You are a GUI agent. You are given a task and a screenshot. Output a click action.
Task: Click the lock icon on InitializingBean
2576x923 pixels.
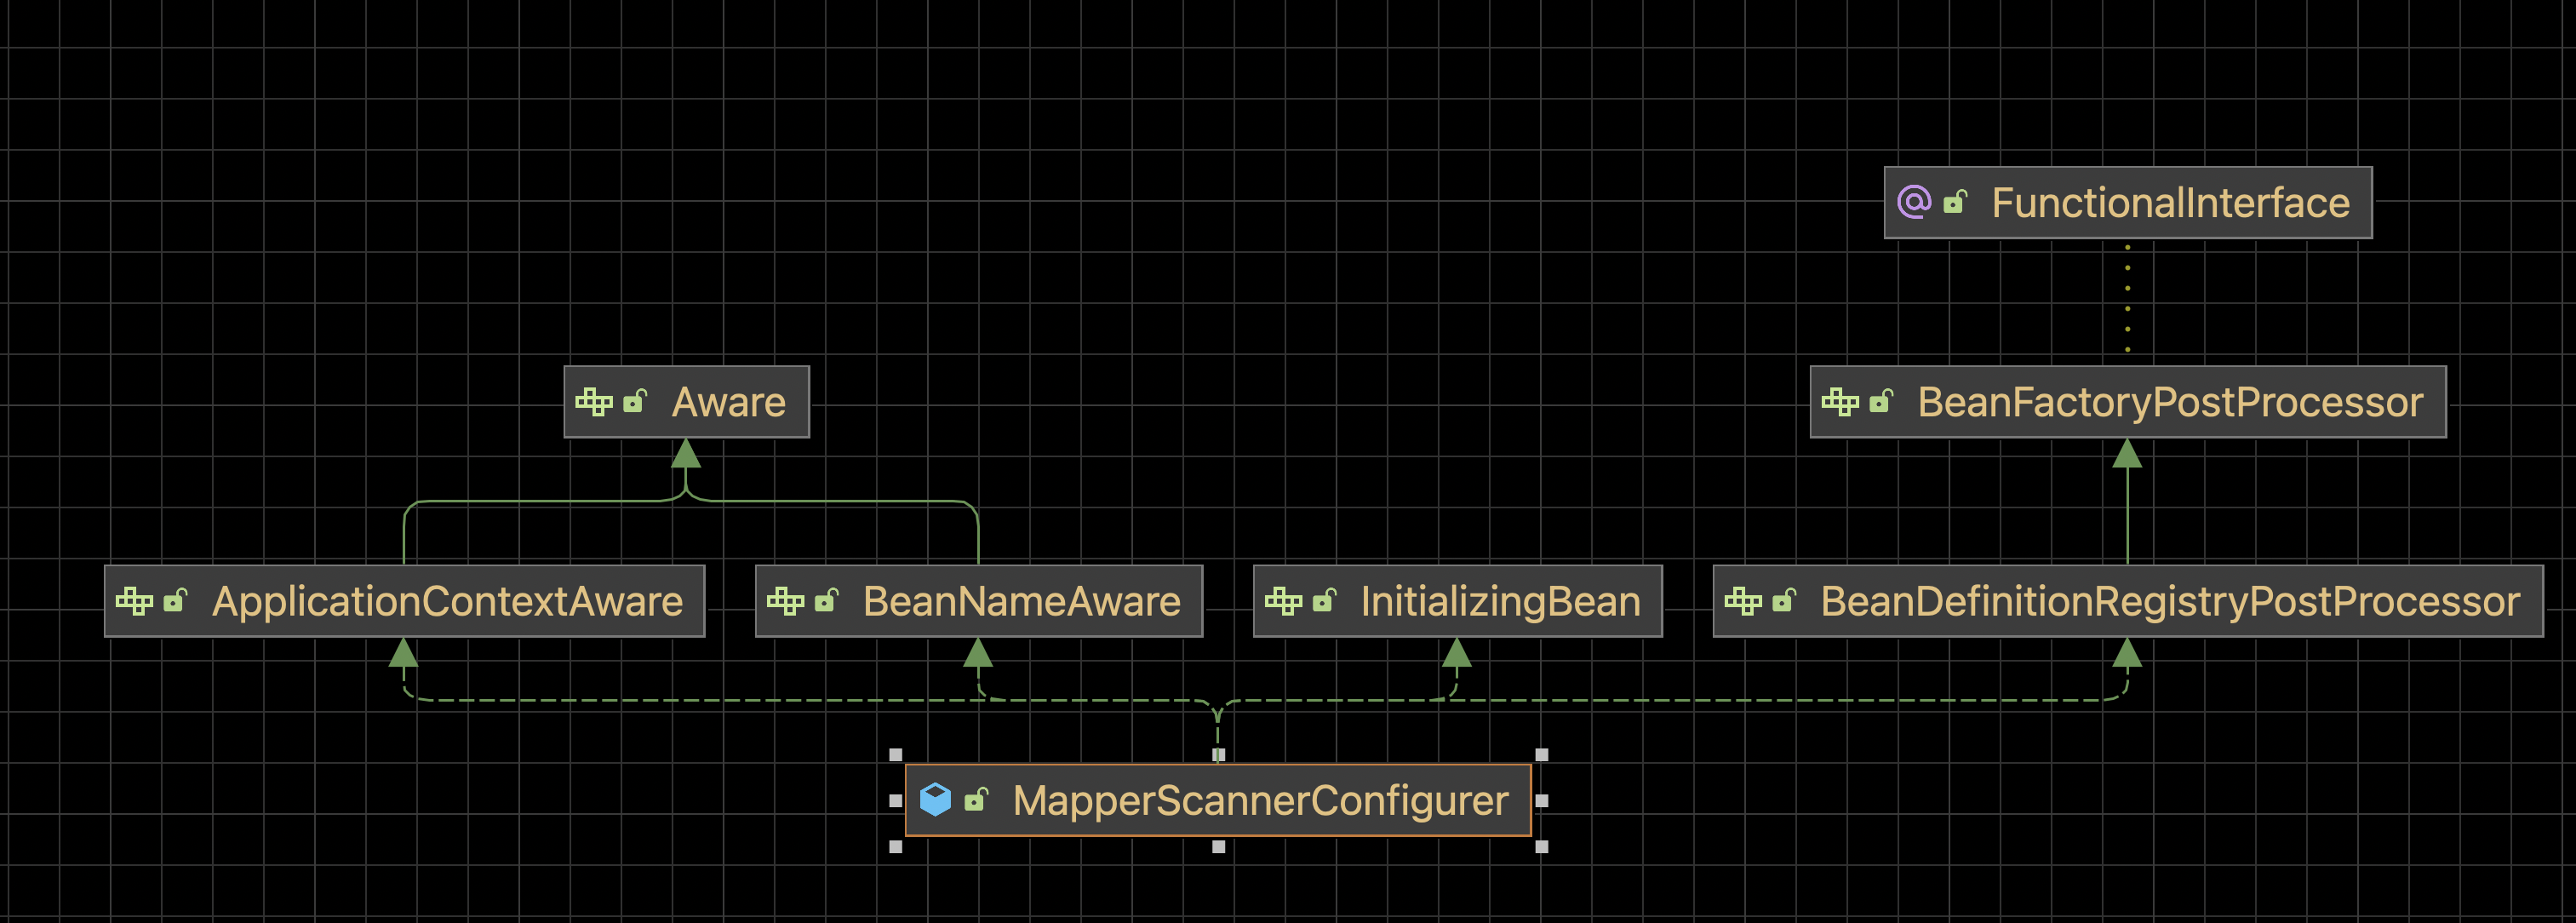pos(1324,600)
